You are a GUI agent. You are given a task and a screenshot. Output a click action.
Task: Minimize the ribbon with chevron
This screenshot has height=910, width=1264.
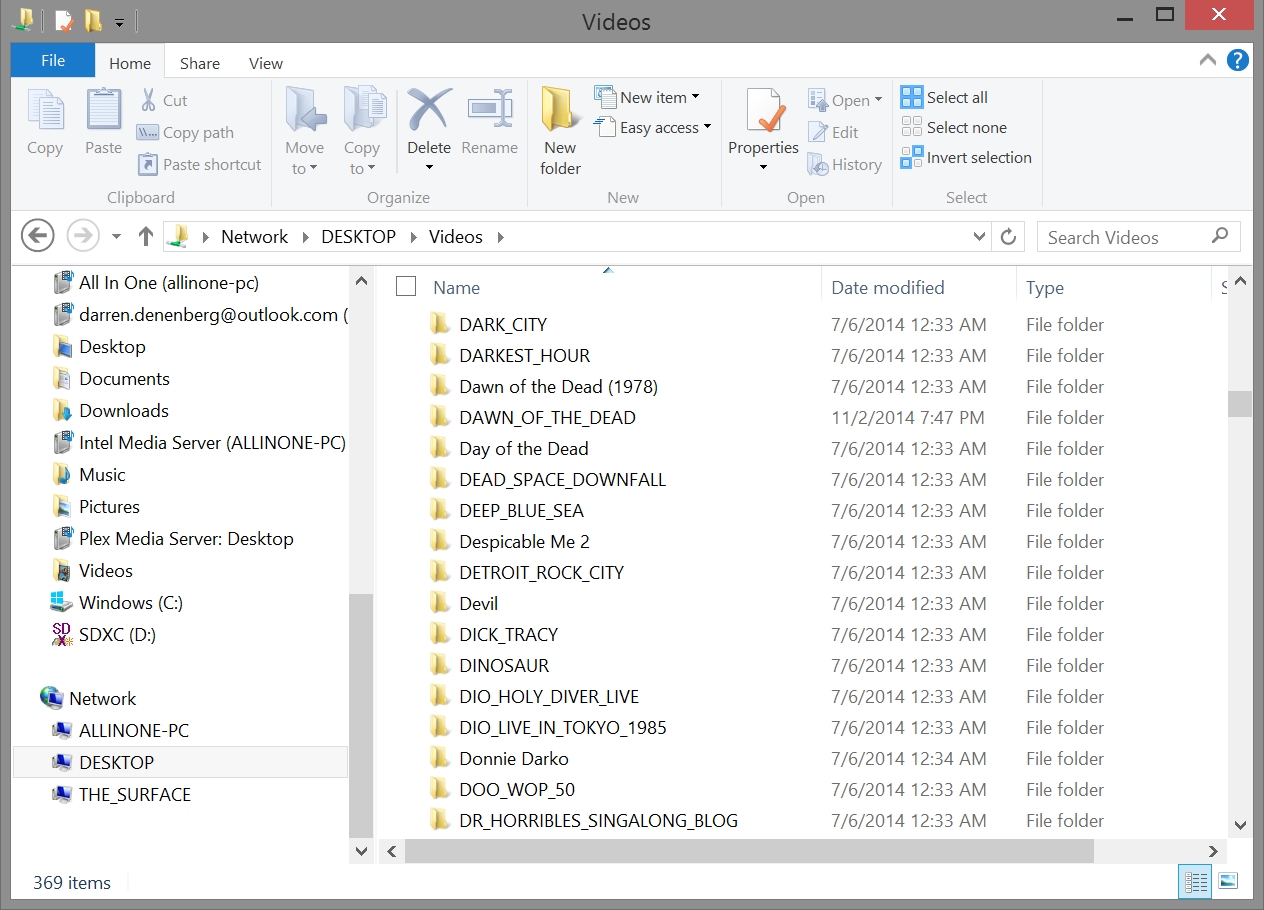click(1207, 61)
